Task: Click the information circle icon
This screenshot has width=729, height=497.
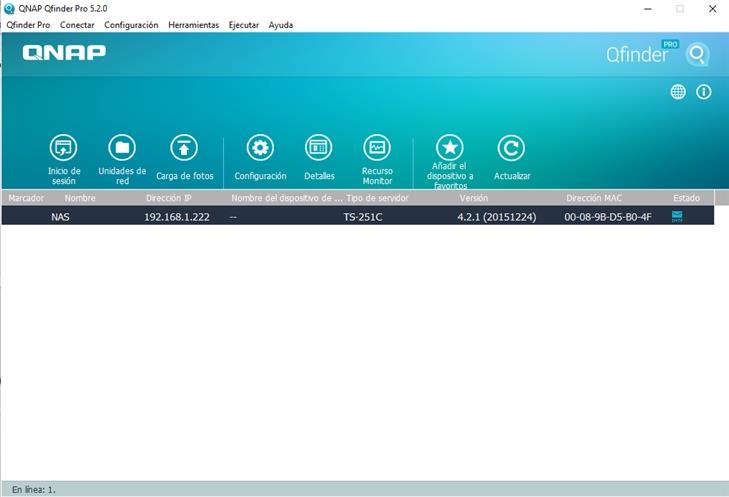Action: (x=703, y=92)
